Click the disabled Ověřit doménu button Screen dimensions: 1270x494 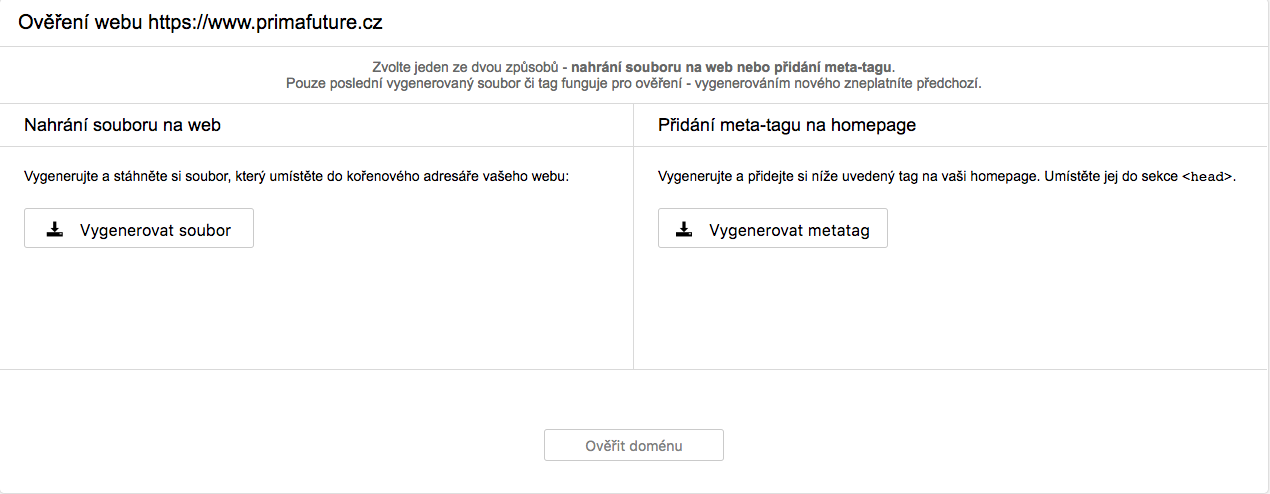coord(634,446)
